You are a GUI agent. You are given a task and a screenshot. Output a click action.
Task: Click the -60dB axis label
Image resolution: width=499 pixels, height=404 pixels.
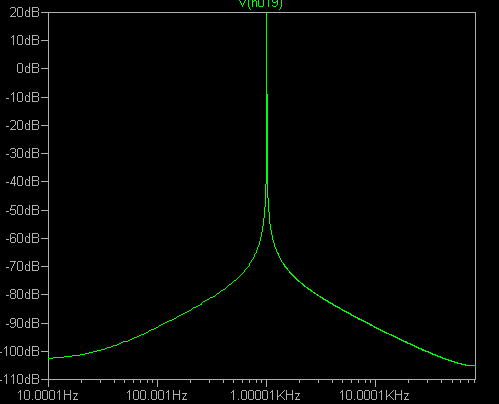[x=23, y=238]
